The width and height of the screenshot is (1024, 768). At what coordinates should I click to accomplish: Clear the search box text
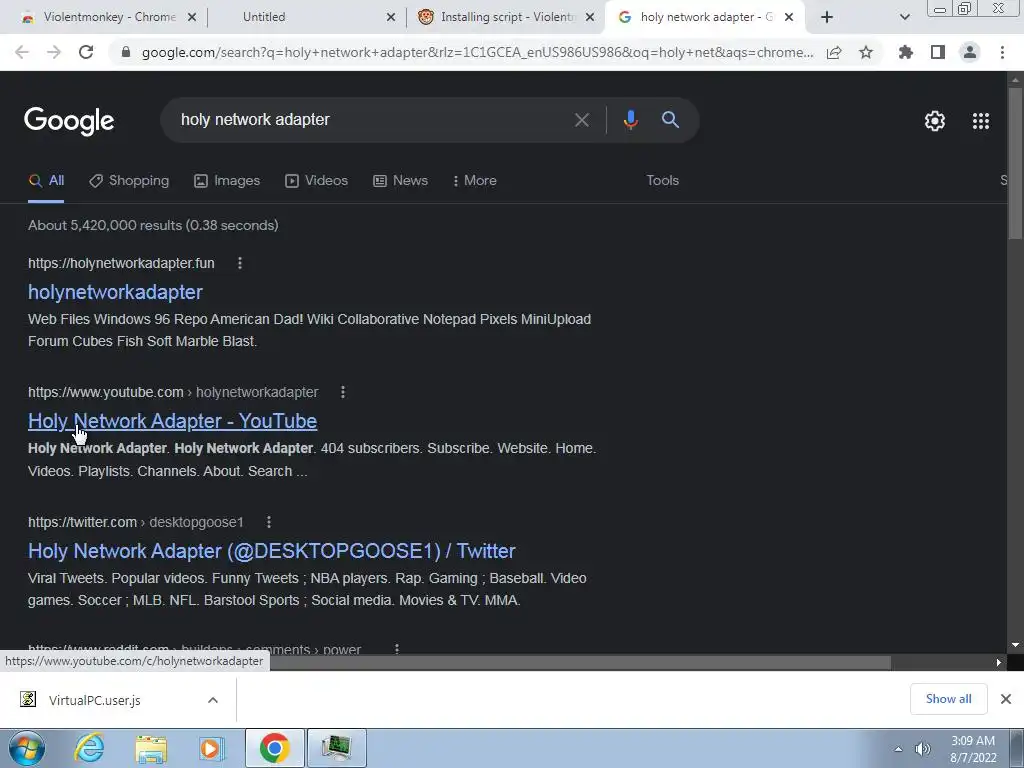[581, 120]
